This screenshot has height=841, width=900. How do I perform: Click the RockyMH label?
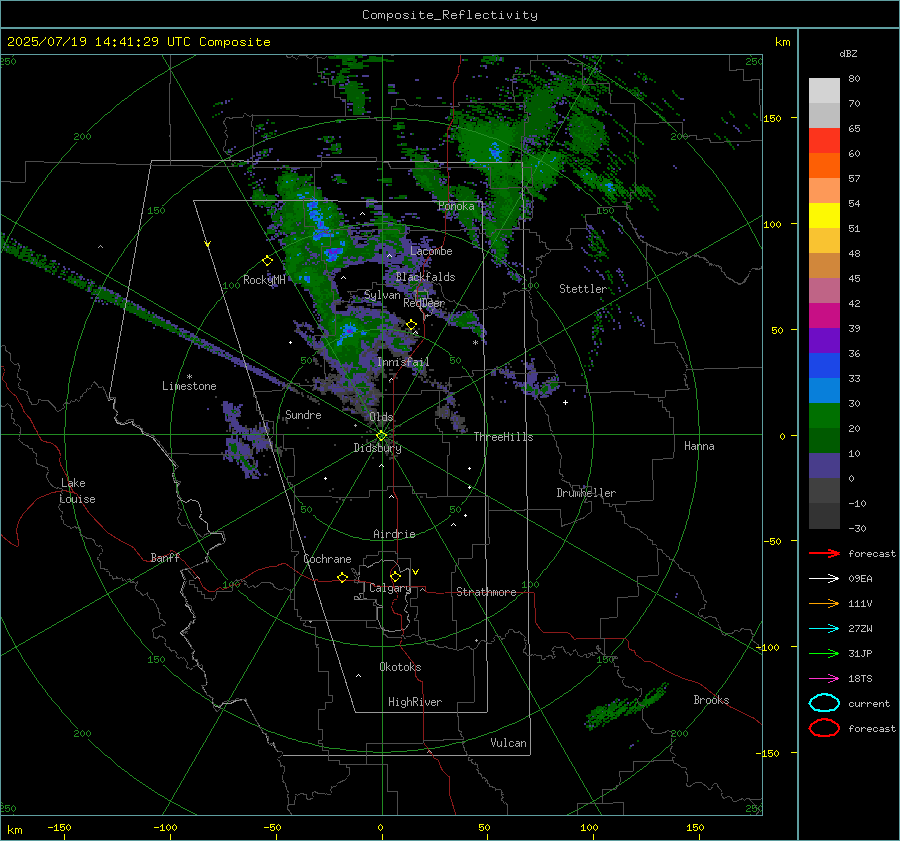(x=264, y=280)
